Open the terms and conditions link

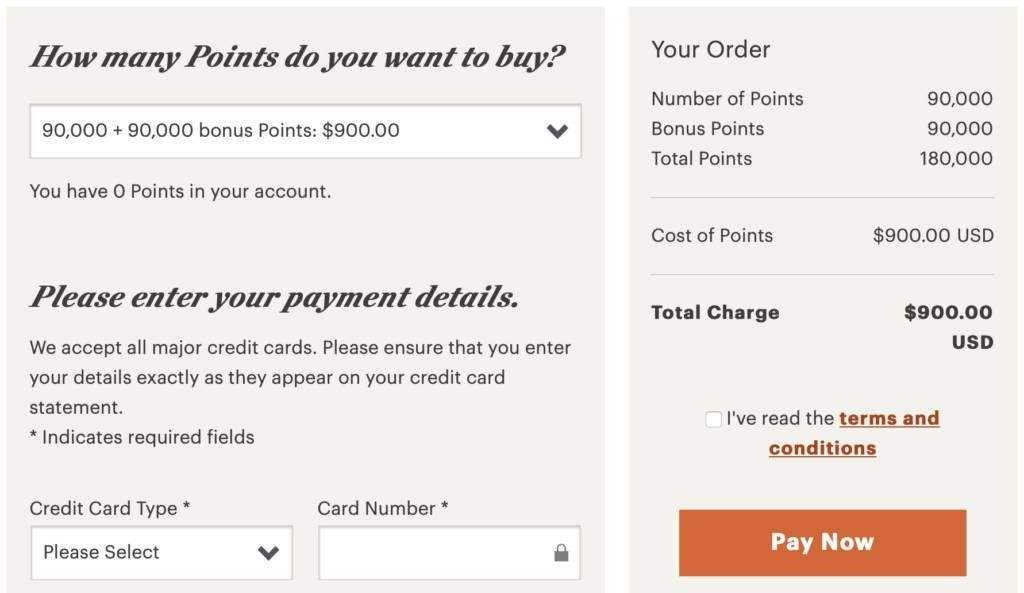click(x=854, y=433)
